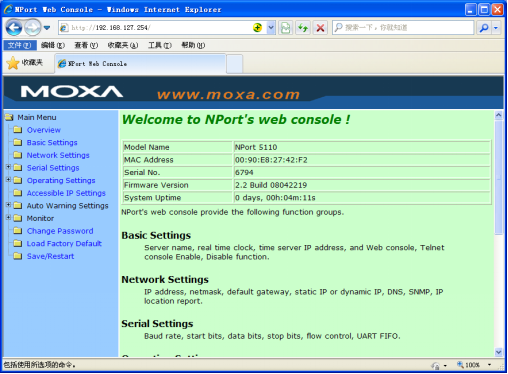508x374 pixels.
Task: Expand the Serial Settings tree node
Action: click(x=9, y=167)
